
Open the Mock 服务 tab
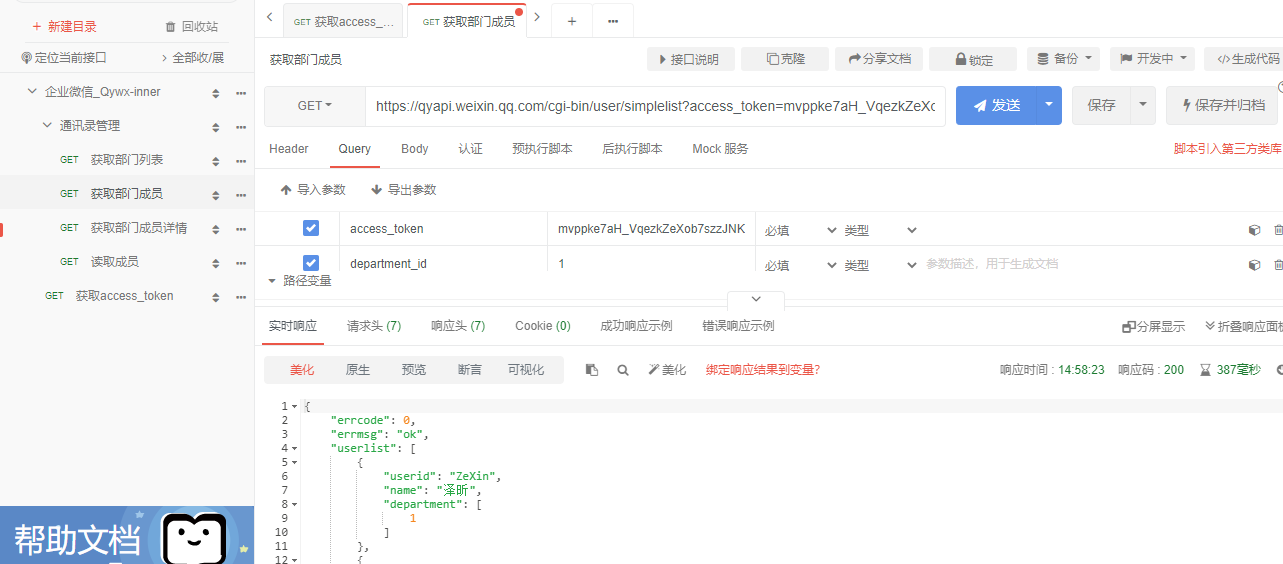[x=720, y=149]
